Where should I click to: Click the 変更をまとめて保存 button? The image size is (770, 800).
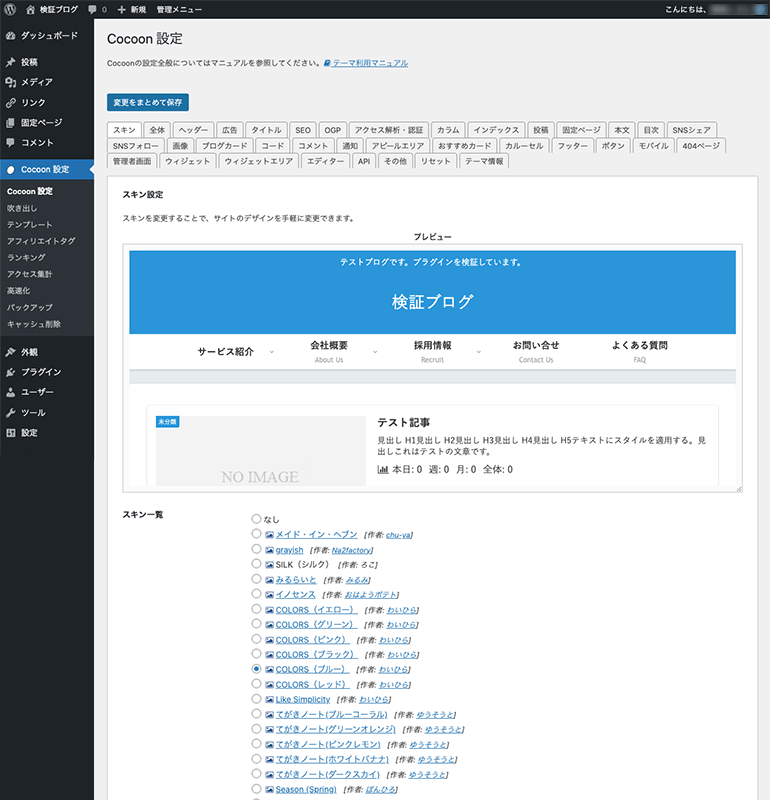pos(148,102)
